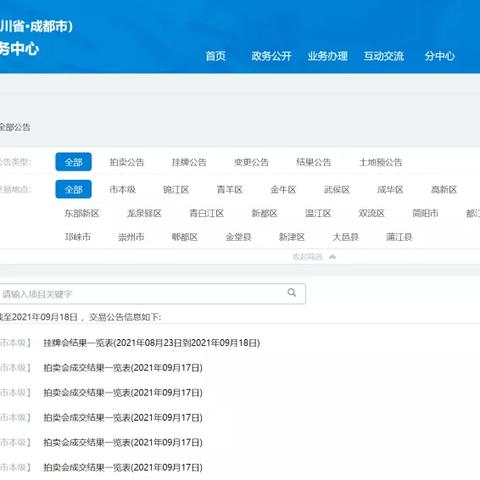Open the 互动交流 navigation item
The image size is (480, 480).
384,56
